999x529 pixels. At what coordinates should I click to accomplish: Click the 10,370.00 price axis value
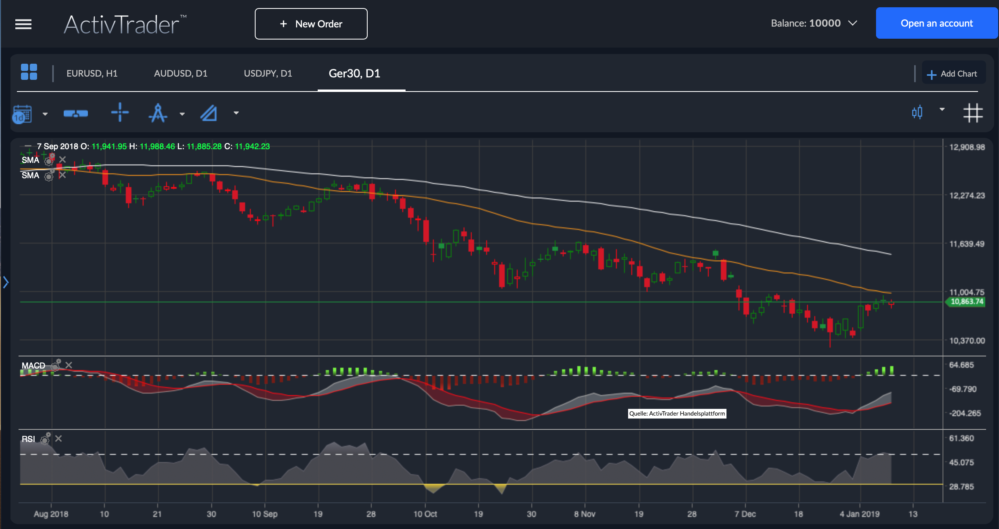click(x=967, y=340)
